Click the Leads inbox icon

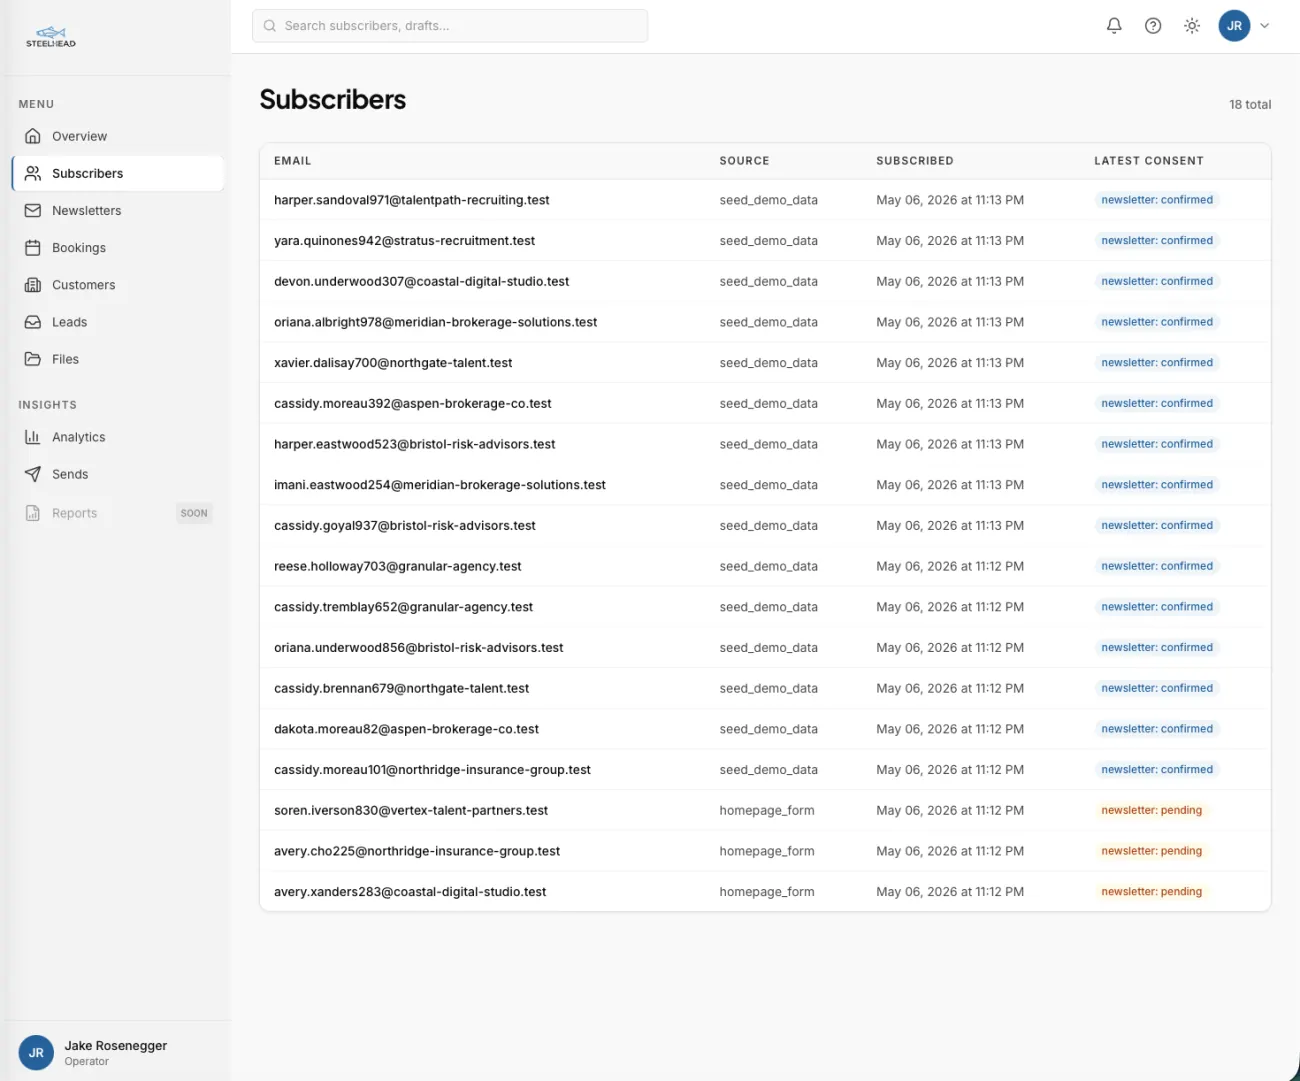click(x=33, y=322)
